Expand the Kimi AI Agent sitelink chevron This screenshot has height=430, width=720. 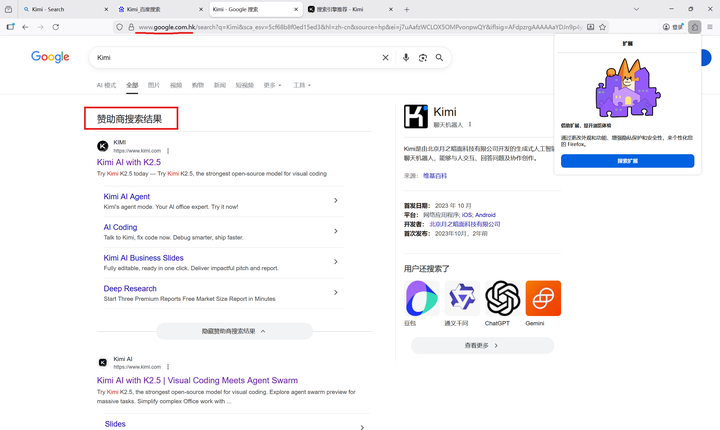[x=336, y=200]
